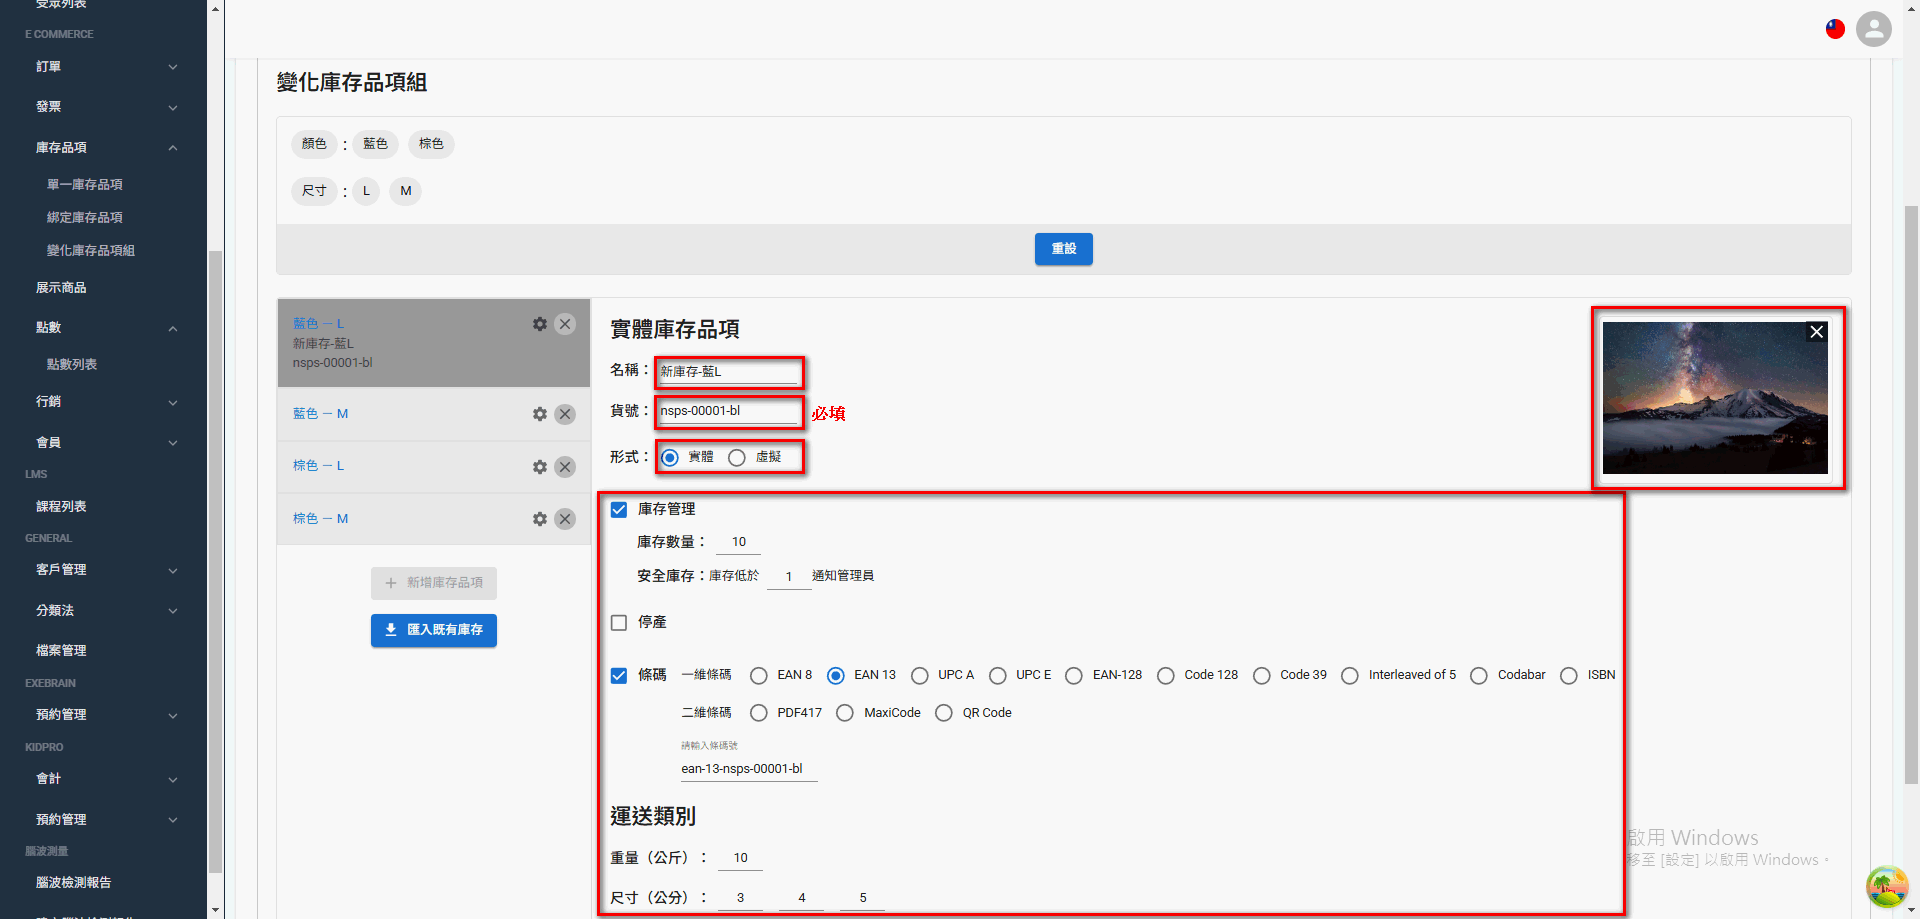1920x919 pixels.
Task: Click the 庫存數量 quantity field
Action: 739,542
